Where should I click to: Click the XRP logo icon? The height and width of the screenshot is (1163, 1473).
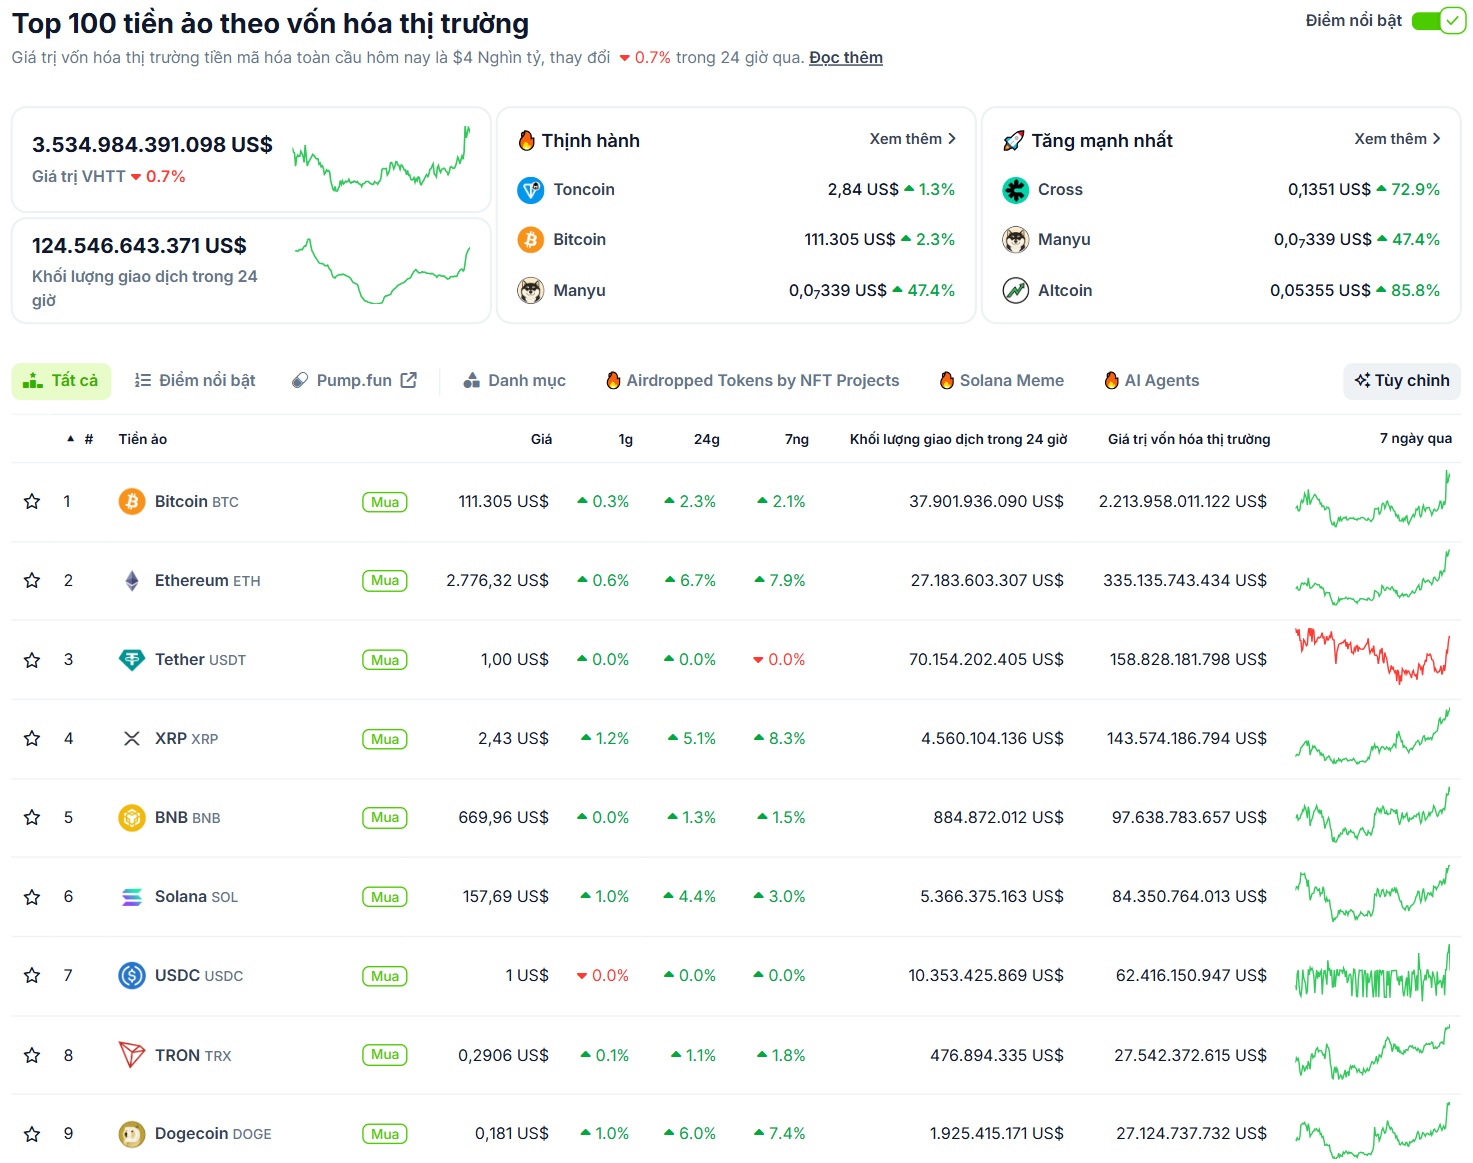[x=132, y=738]
